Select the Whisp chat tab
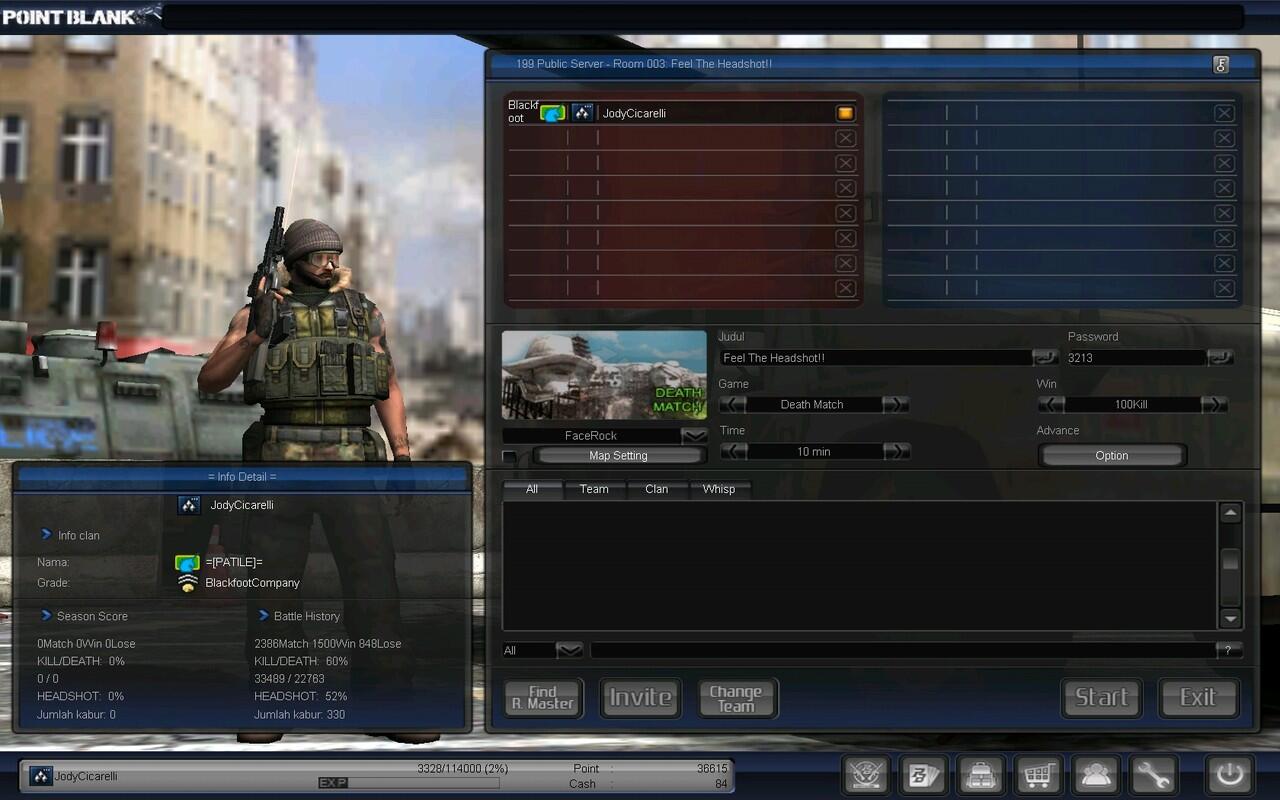 click(x=719, y=489)
